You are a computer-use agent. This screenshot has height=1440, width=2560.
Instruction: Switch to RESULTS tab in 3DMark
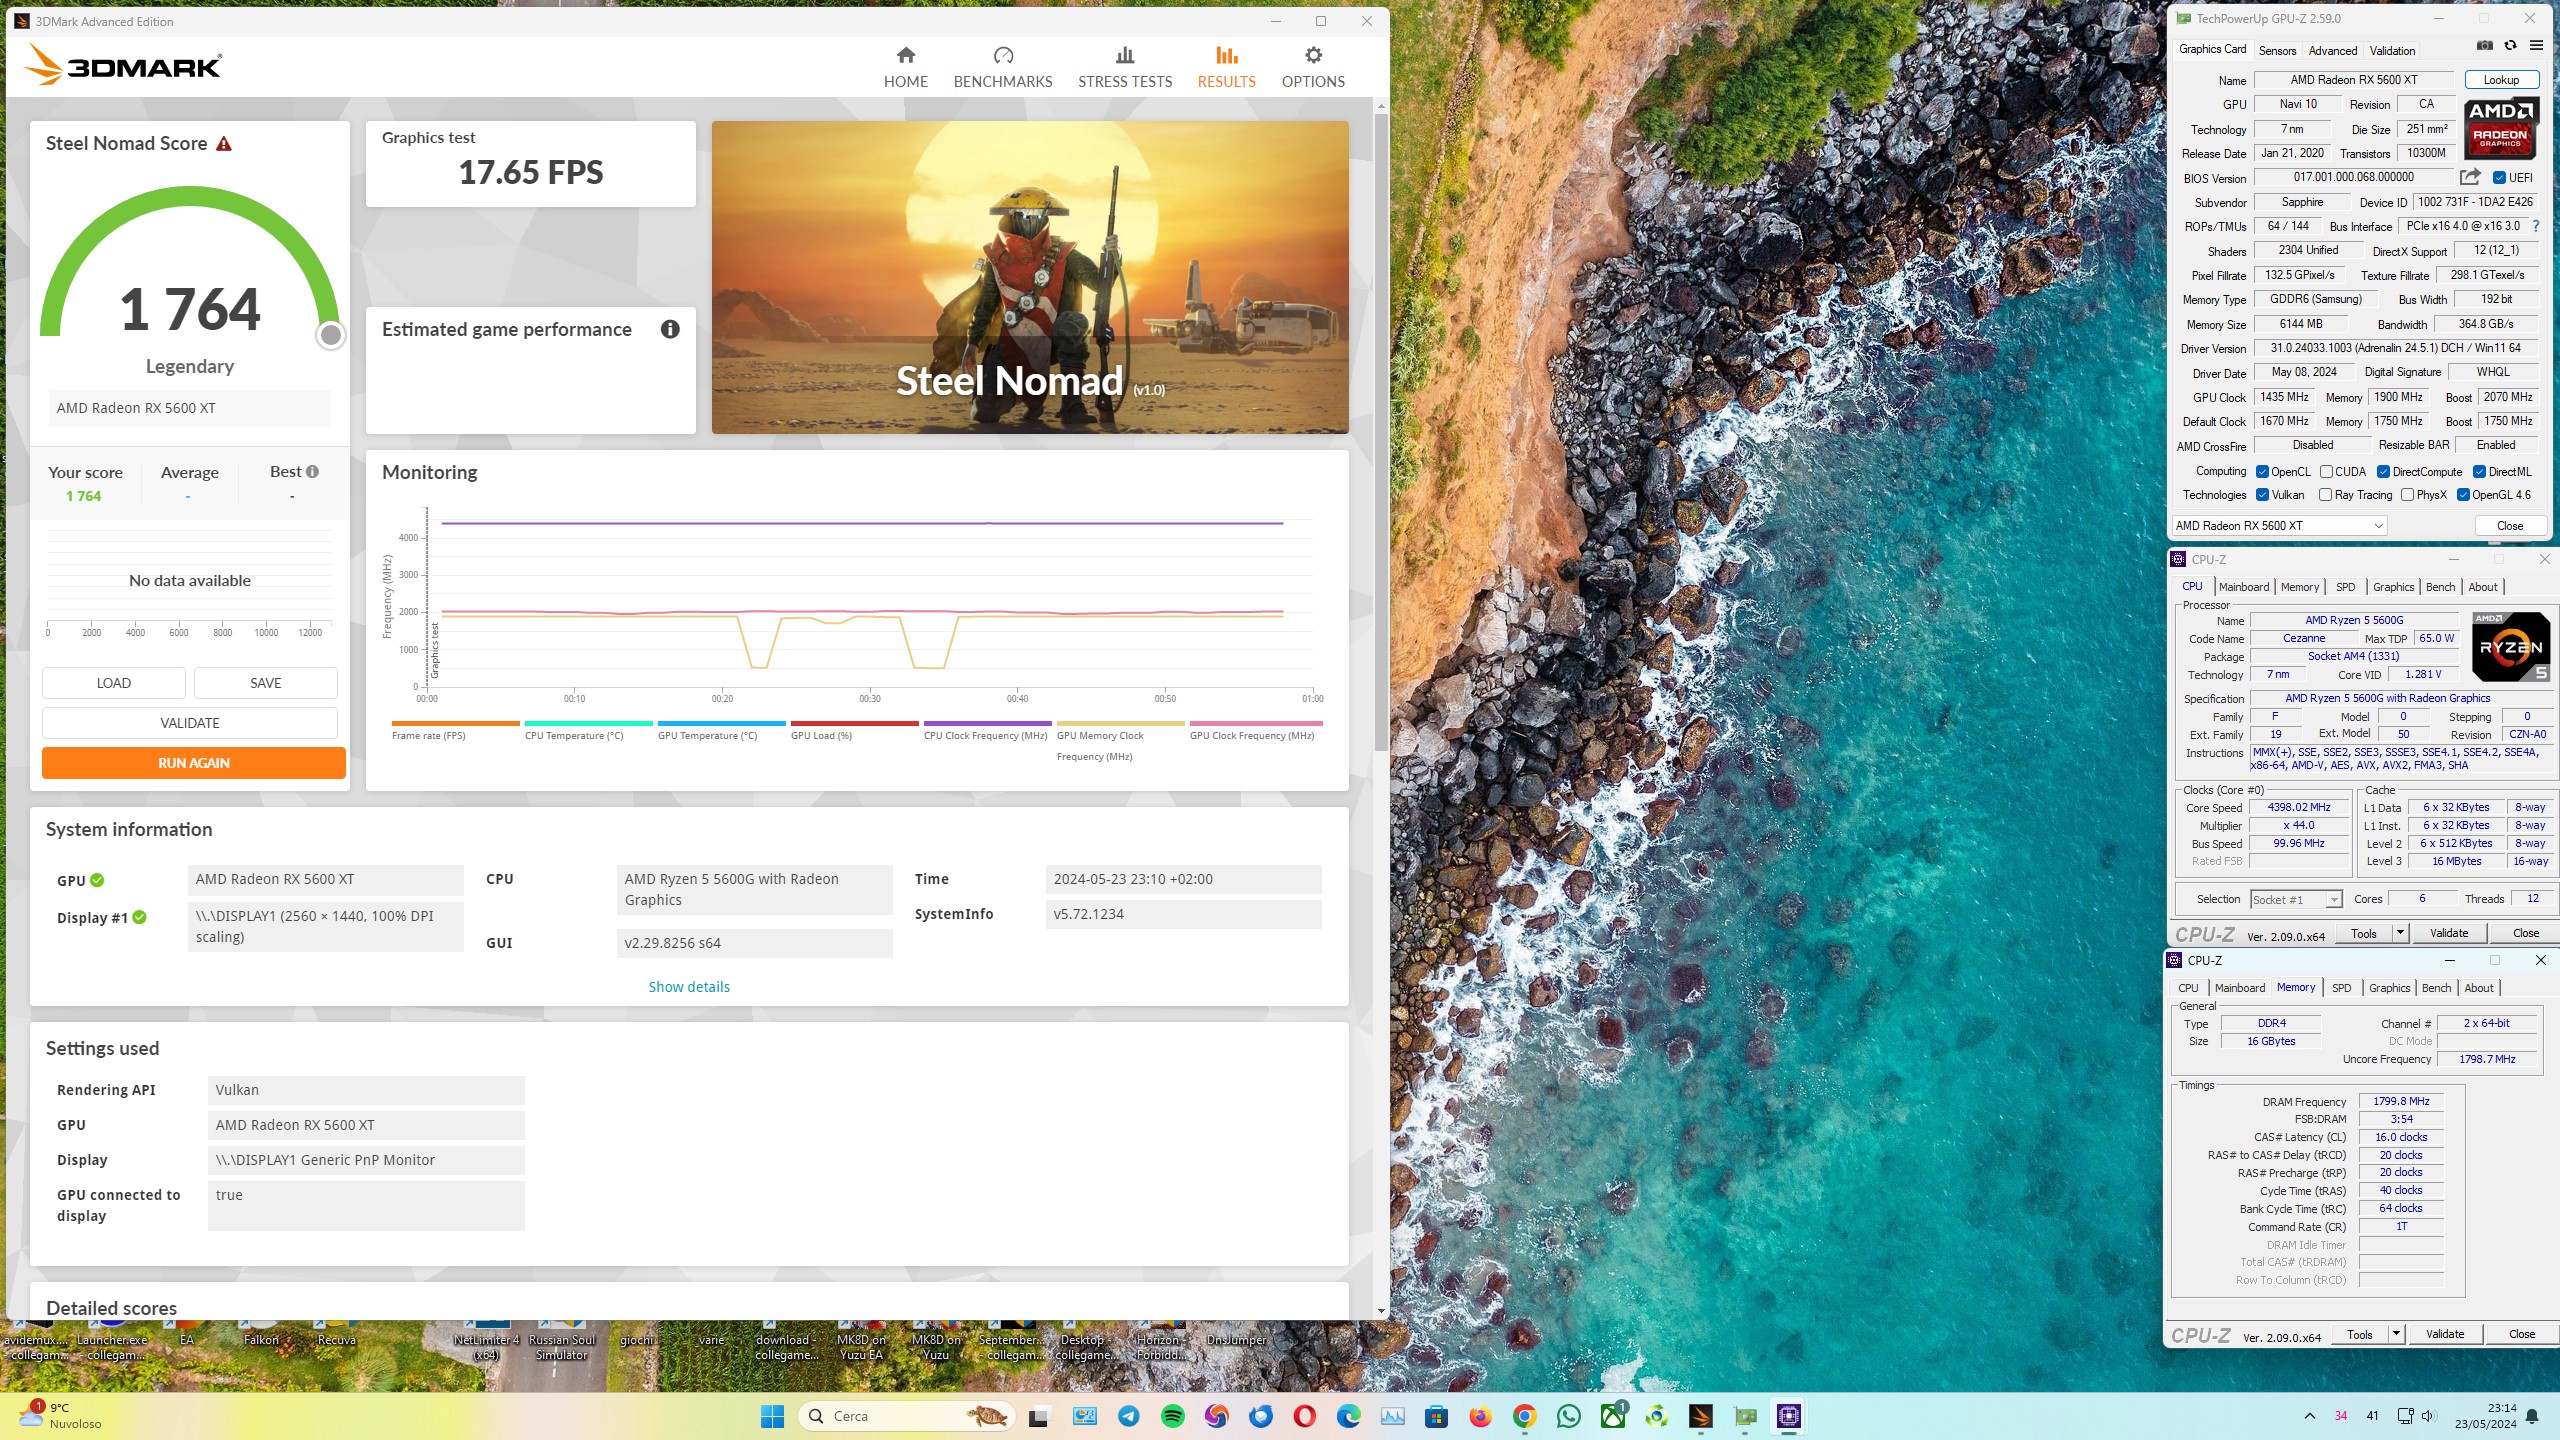pyautogui.click(x=1226, y=66)
